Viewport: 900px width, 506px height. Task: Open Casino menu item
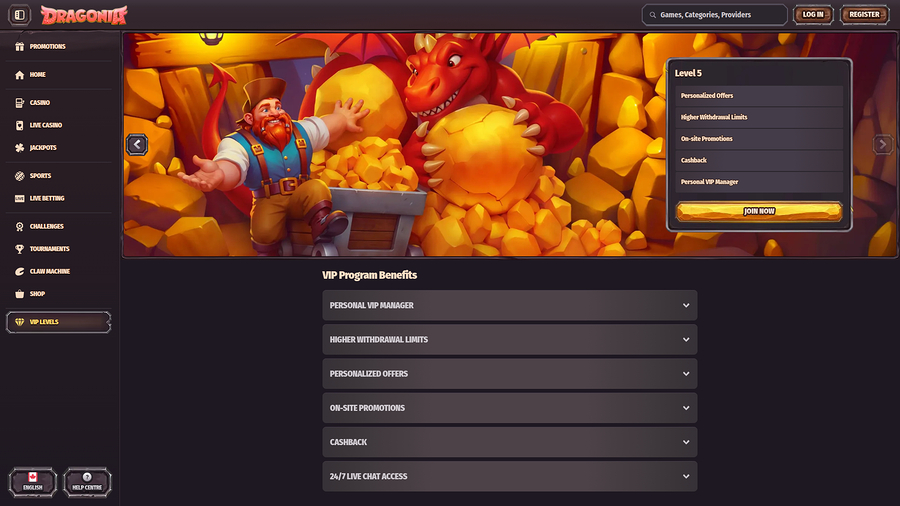tap(59, 103)
